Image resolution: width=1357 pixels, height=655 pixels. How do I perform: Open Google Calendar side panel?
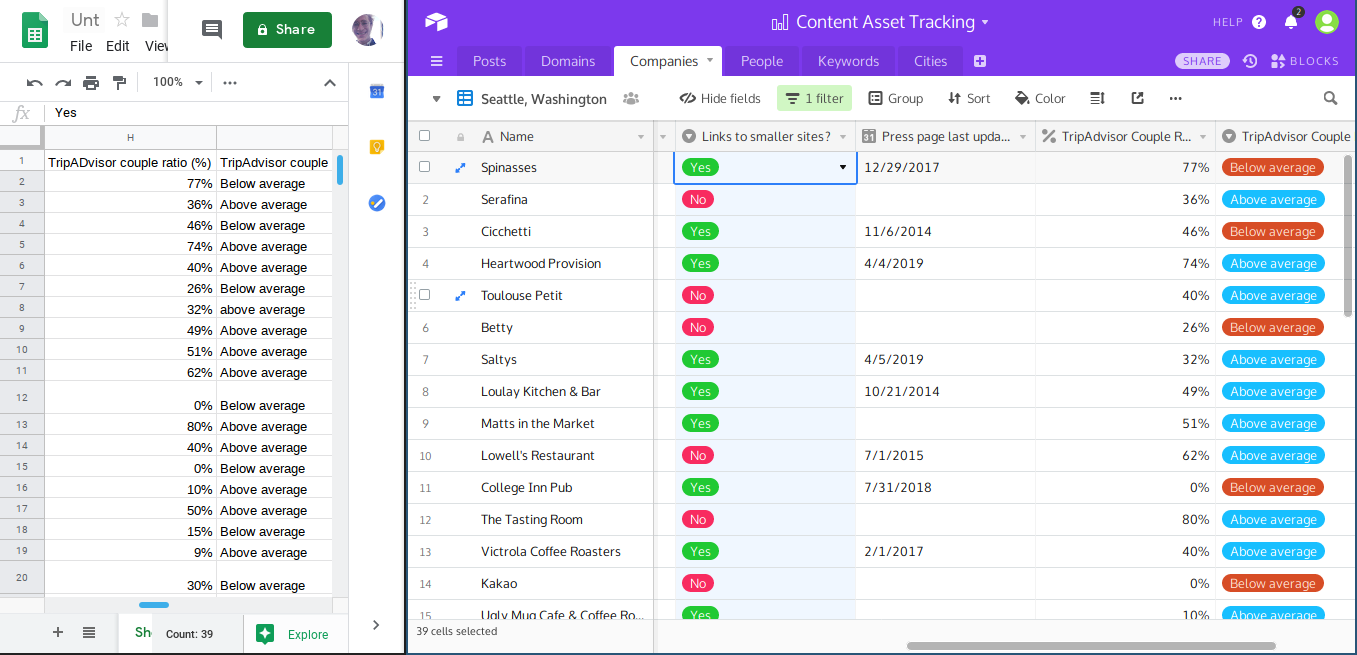pyautogui.click(x=377, y=92)
